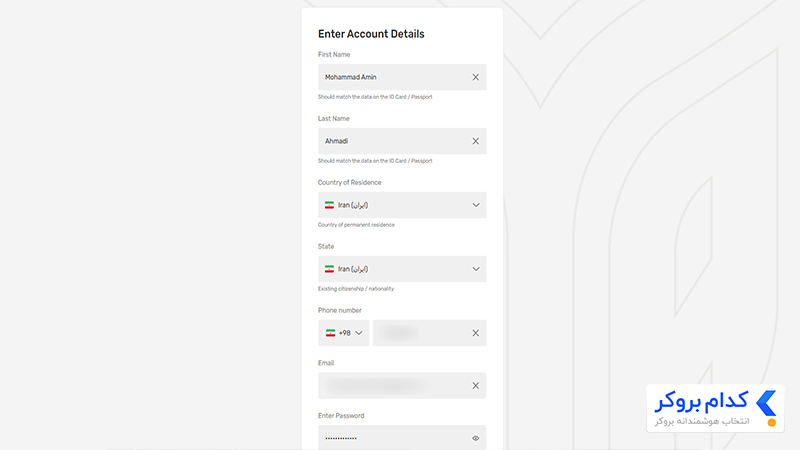The height and width of the screenshot is (450, 800).
Task: Open the Country of Residence dropdown
Action: (402, 205)
